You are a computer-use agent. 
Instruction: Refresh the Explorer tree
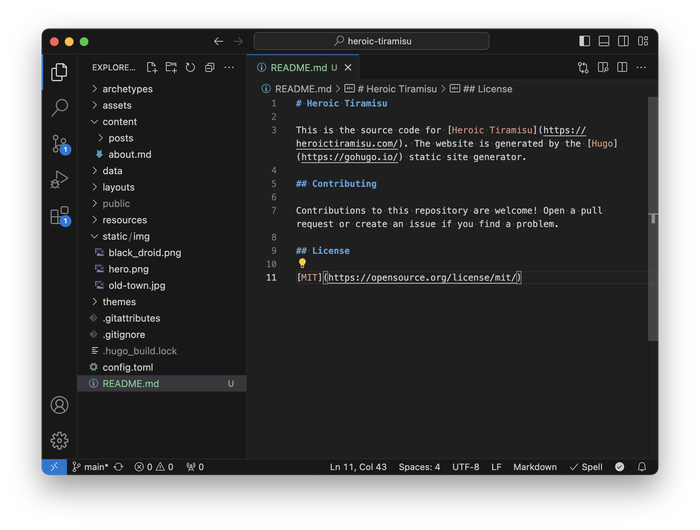pos(190,67)
